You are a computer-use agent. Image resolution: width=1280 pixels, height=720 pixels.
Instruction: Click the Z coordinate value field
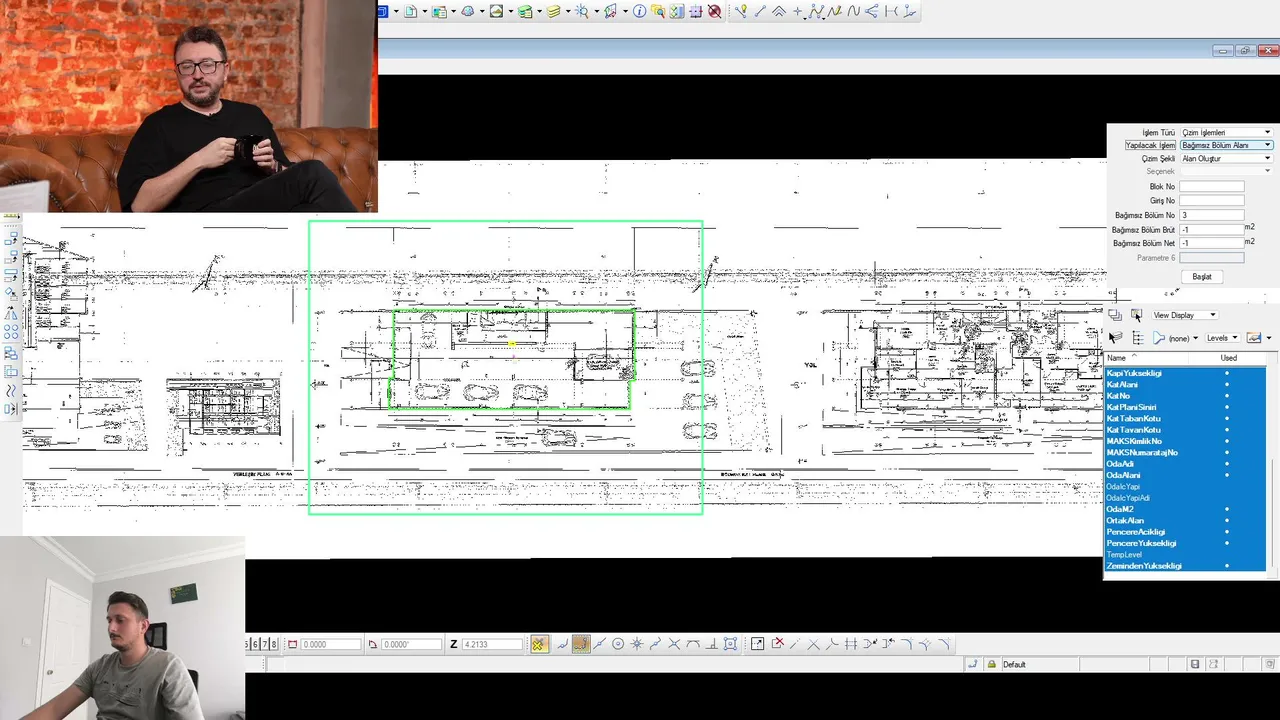coord(492,644)
